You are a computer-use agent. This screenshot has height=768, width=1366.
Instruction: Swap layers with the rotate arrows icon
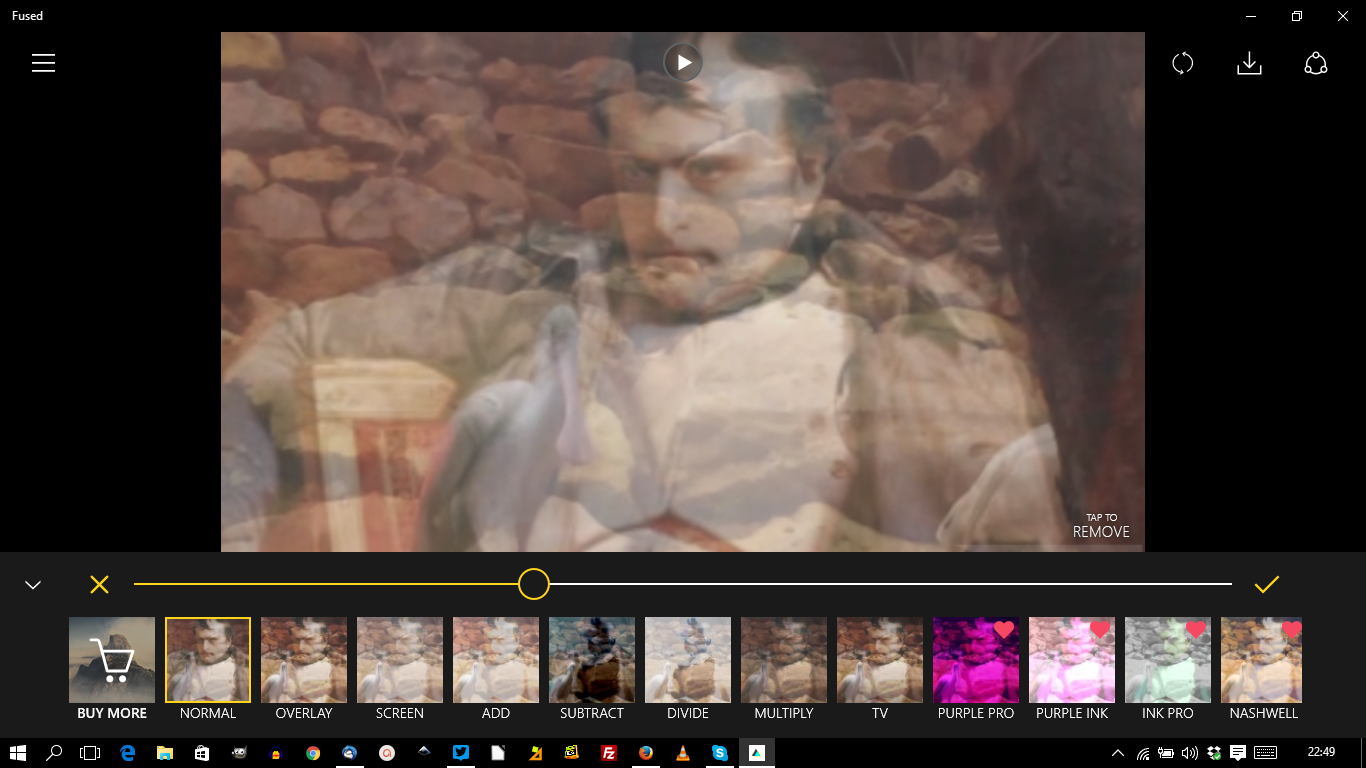pyautogui.click(x=1183, y=63)
